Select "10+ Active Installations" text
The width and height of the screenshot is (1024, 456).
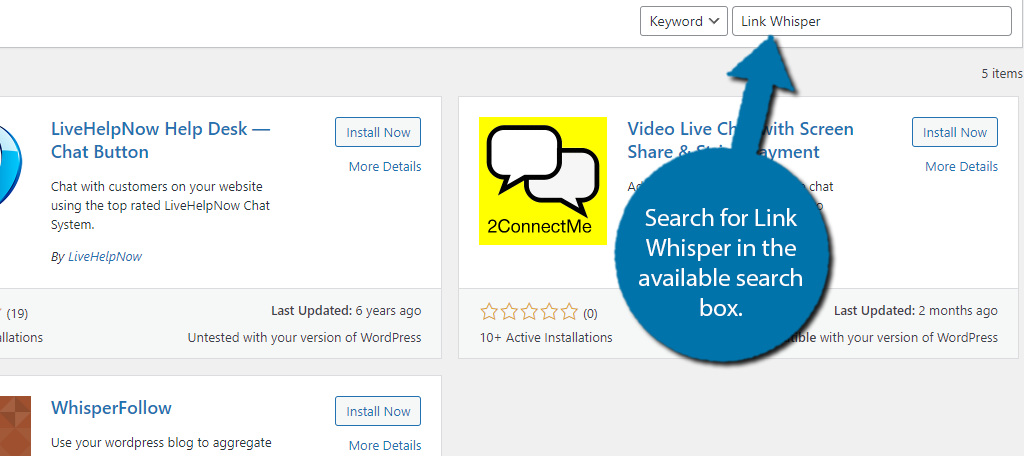tap(546, 338)
